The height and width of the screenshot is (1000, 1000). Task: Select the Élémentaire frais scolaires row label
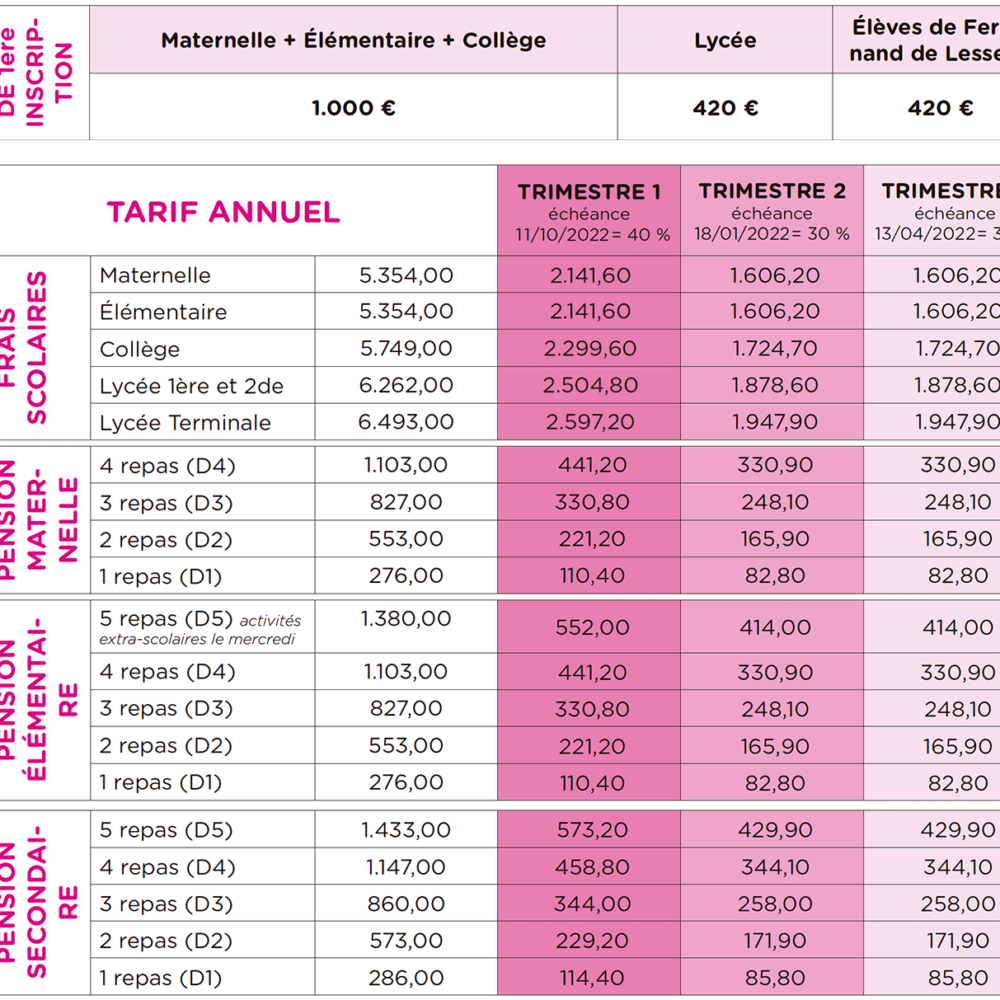[x=163, y=312]
